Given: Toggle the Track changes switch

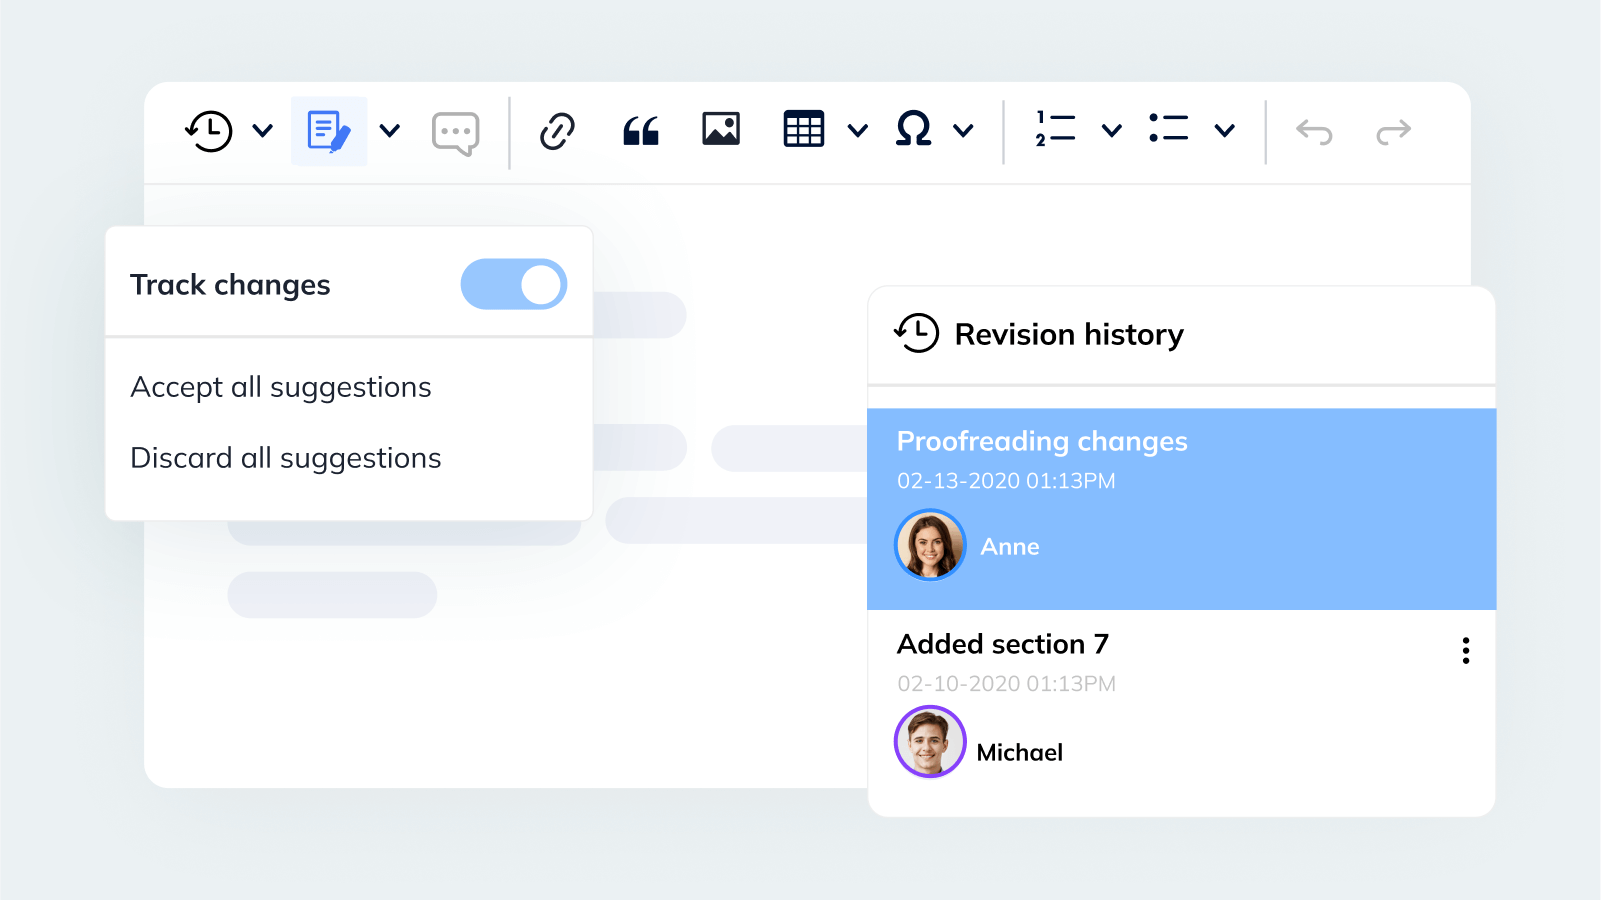Looking at the screenshot, I should click(514, 284).
